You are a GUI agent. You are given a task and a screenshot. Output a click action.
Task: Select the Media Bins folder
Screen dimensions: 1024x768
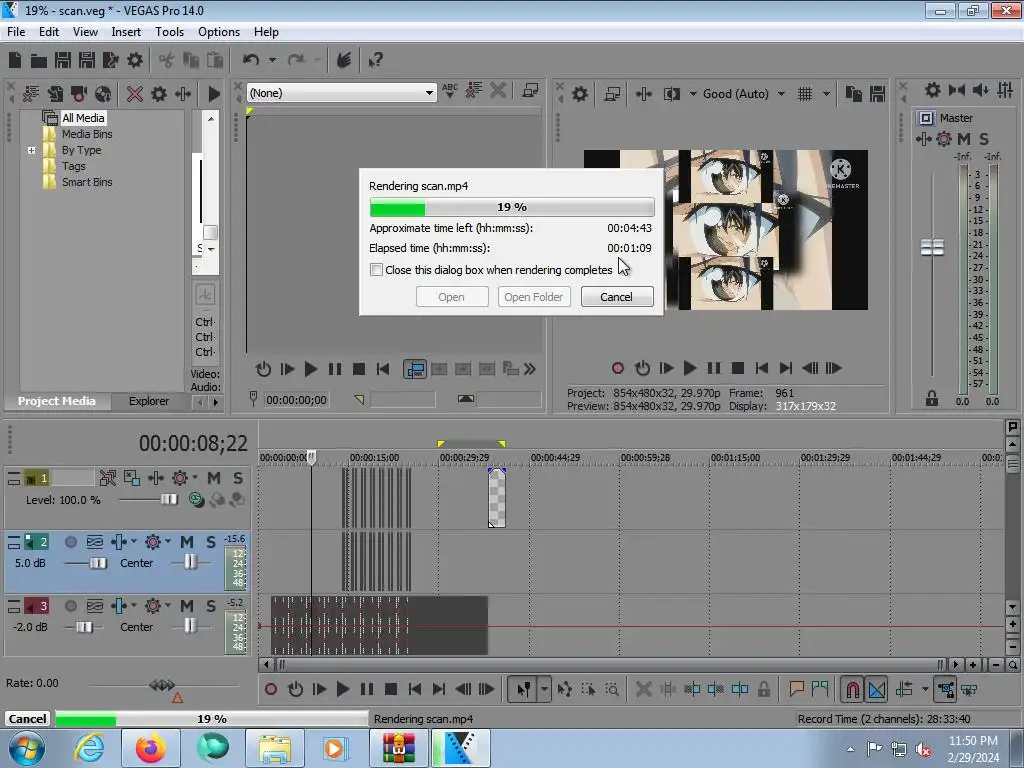tap(87, 134)
